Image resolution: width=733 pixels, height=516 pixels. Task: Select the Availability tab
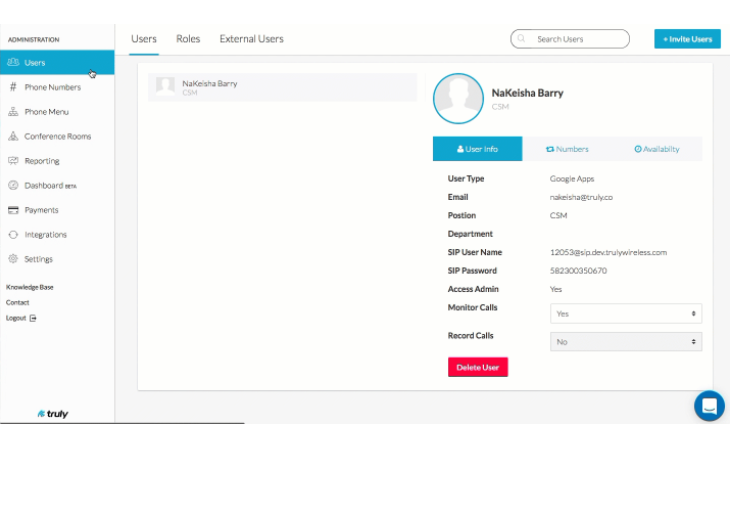click(x=657, y=149)
